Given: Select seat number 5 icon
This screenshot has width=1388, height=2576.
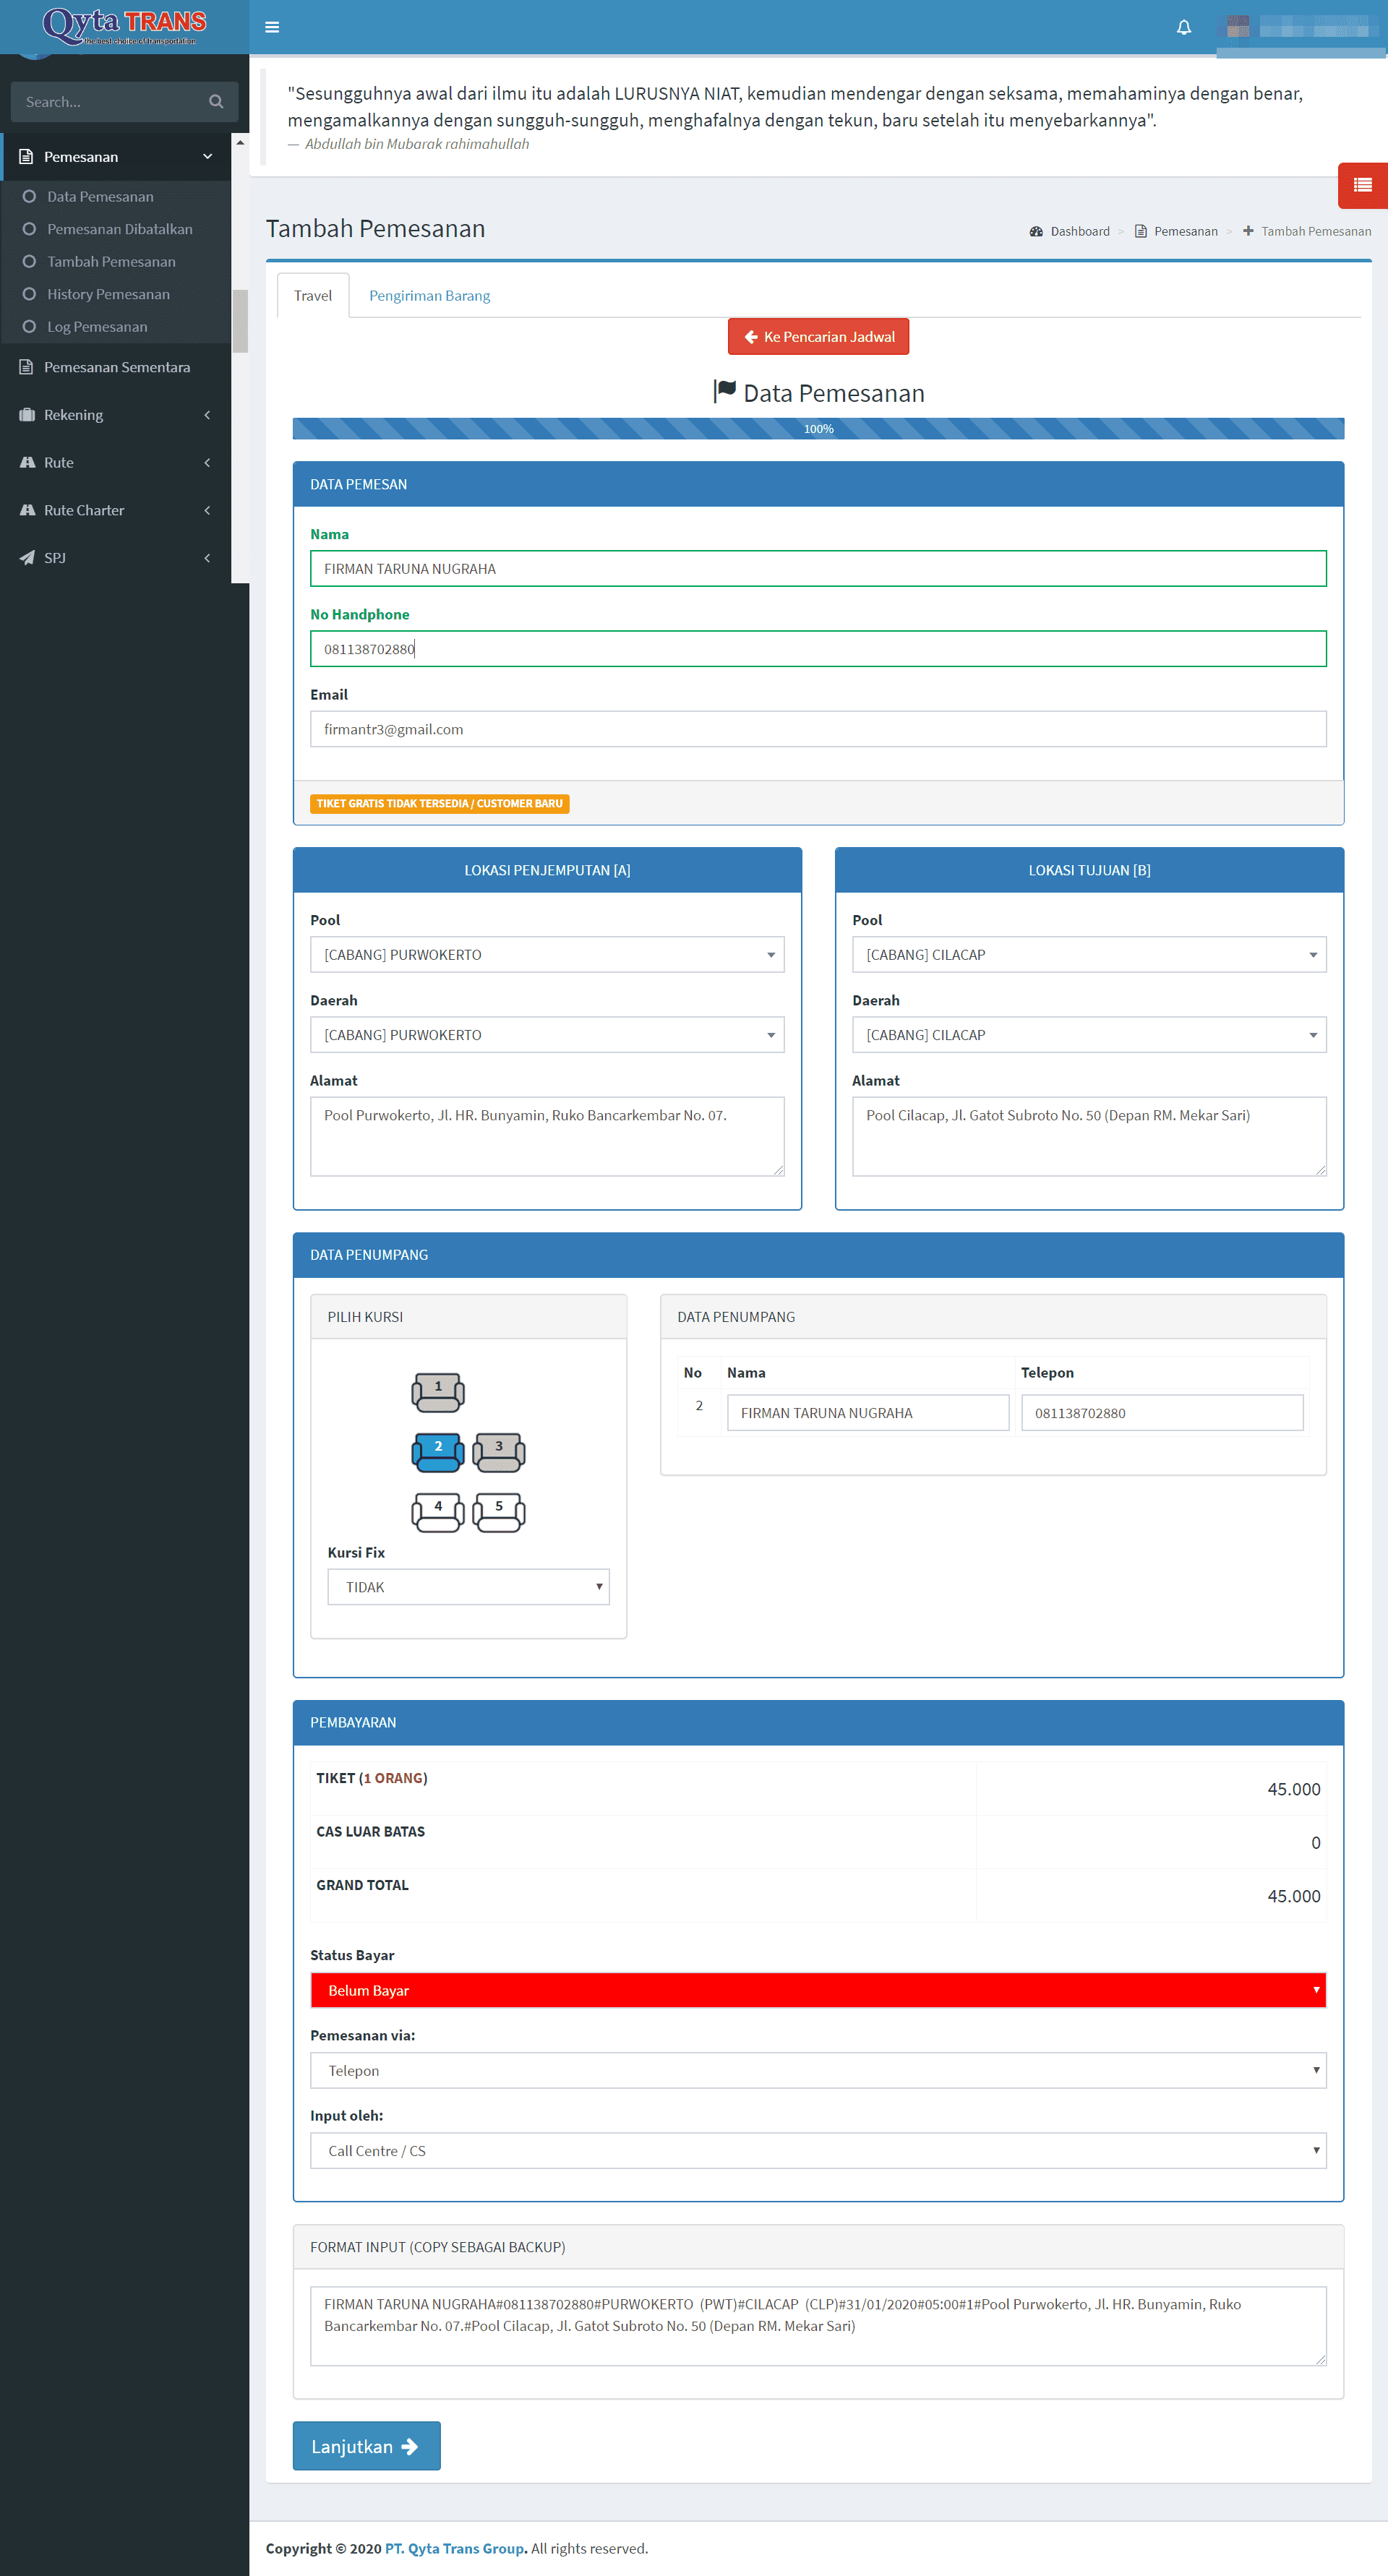Looking at the screenshot, I should 498,1511.
